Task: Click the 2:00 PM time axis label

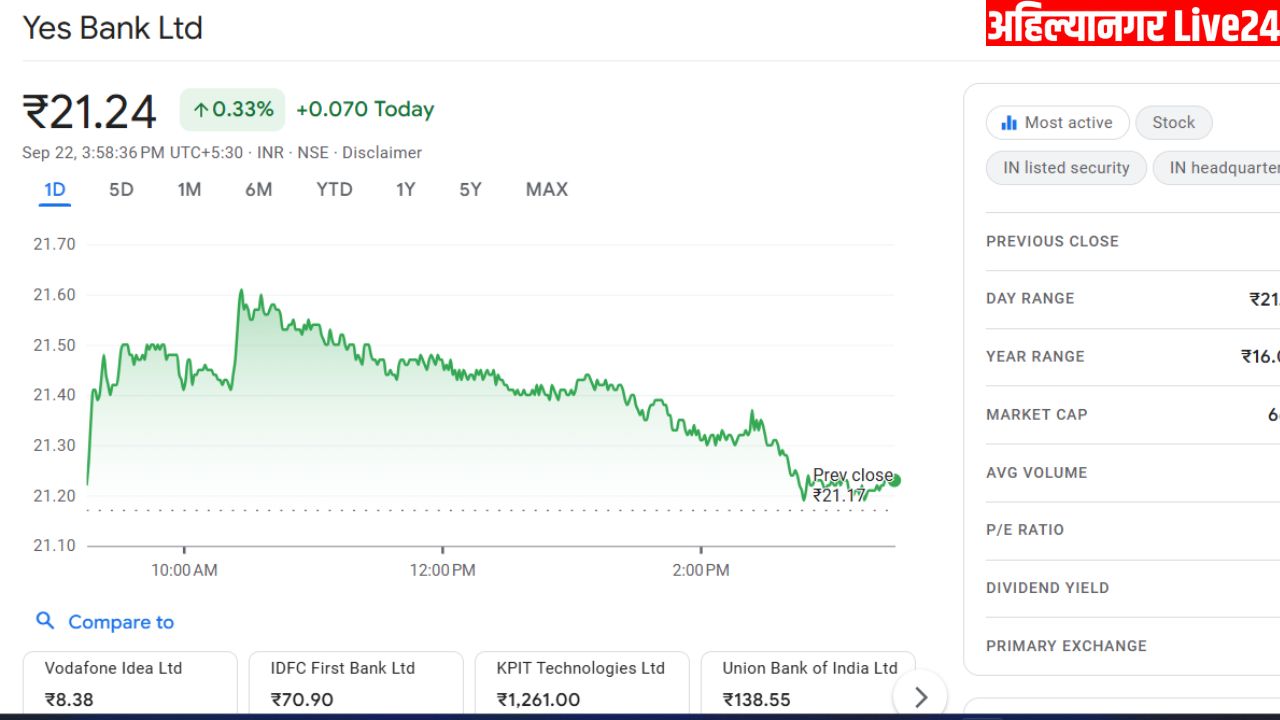Action: (701, 570)
